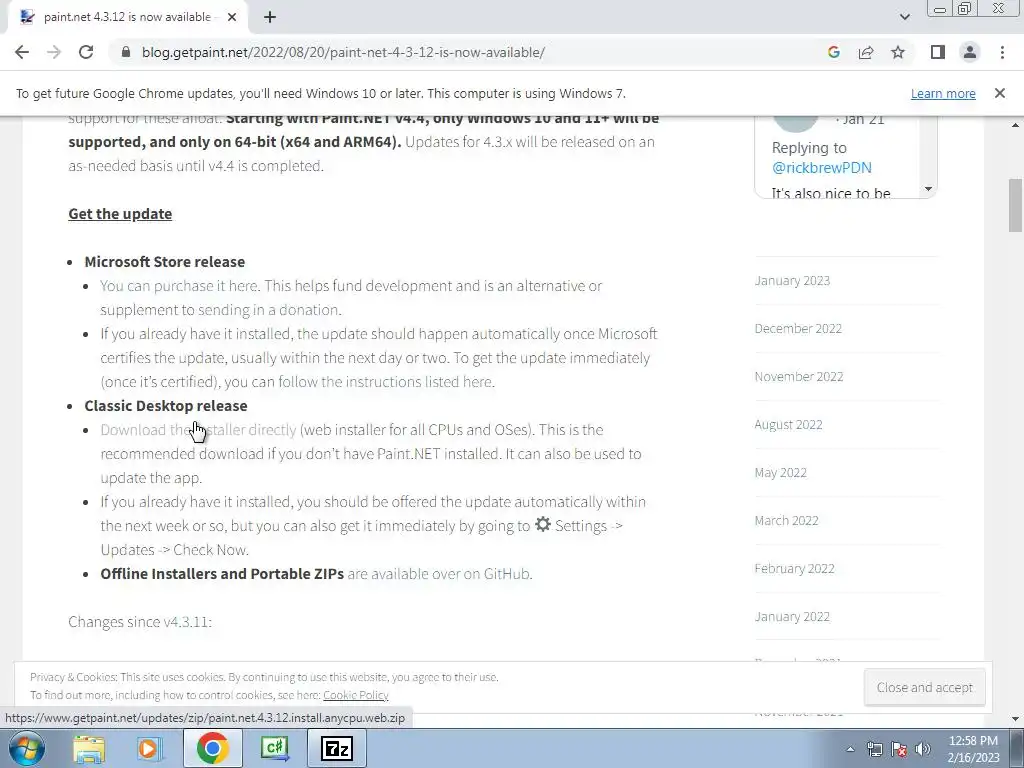Select the paint.net 4.3.12 tab
Viewport: 1024px width, 768px height.
coord(127,18)
